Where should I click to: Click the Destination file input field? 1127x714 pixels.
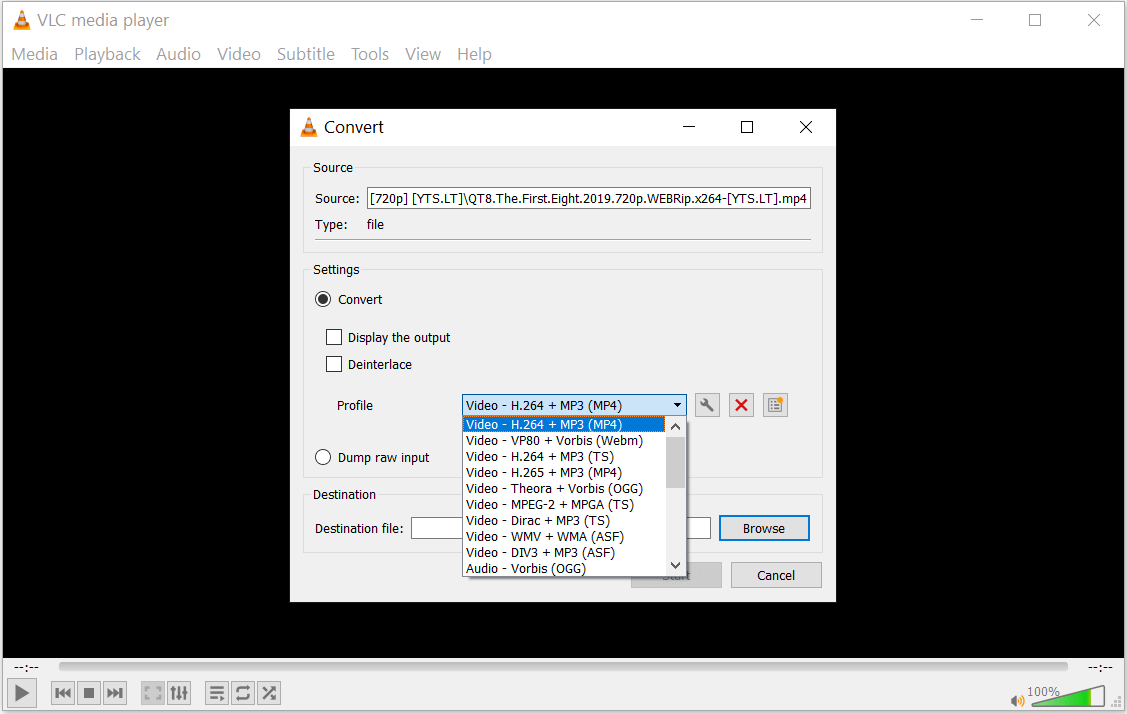pyautogui.click(x=561, y=528)
